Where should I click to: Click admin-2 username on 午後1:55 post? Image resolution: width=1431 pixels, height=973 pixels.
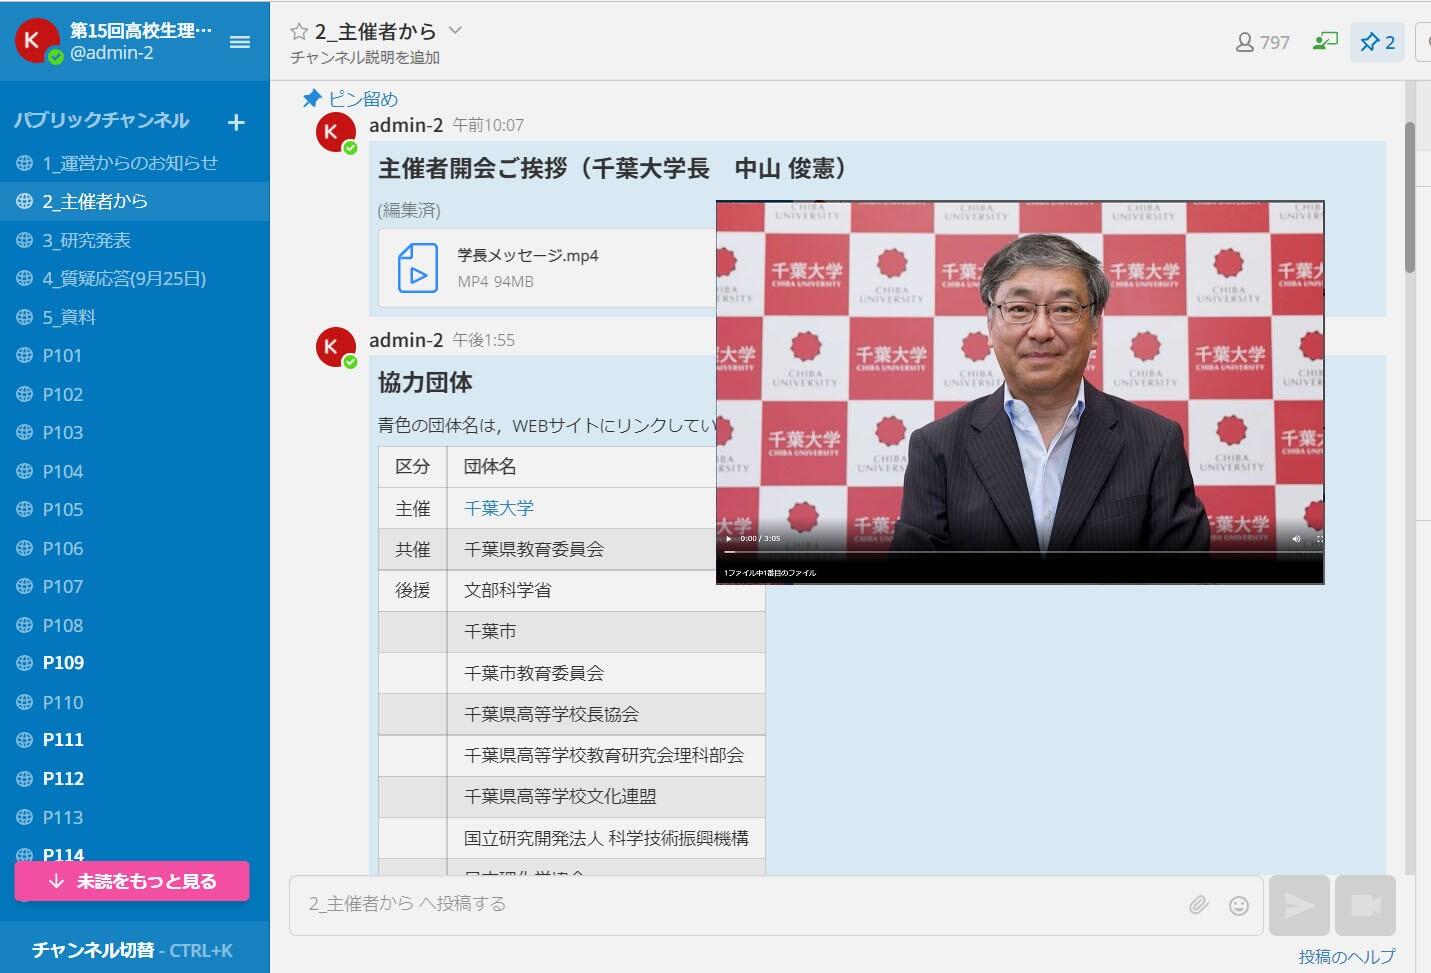406,340
